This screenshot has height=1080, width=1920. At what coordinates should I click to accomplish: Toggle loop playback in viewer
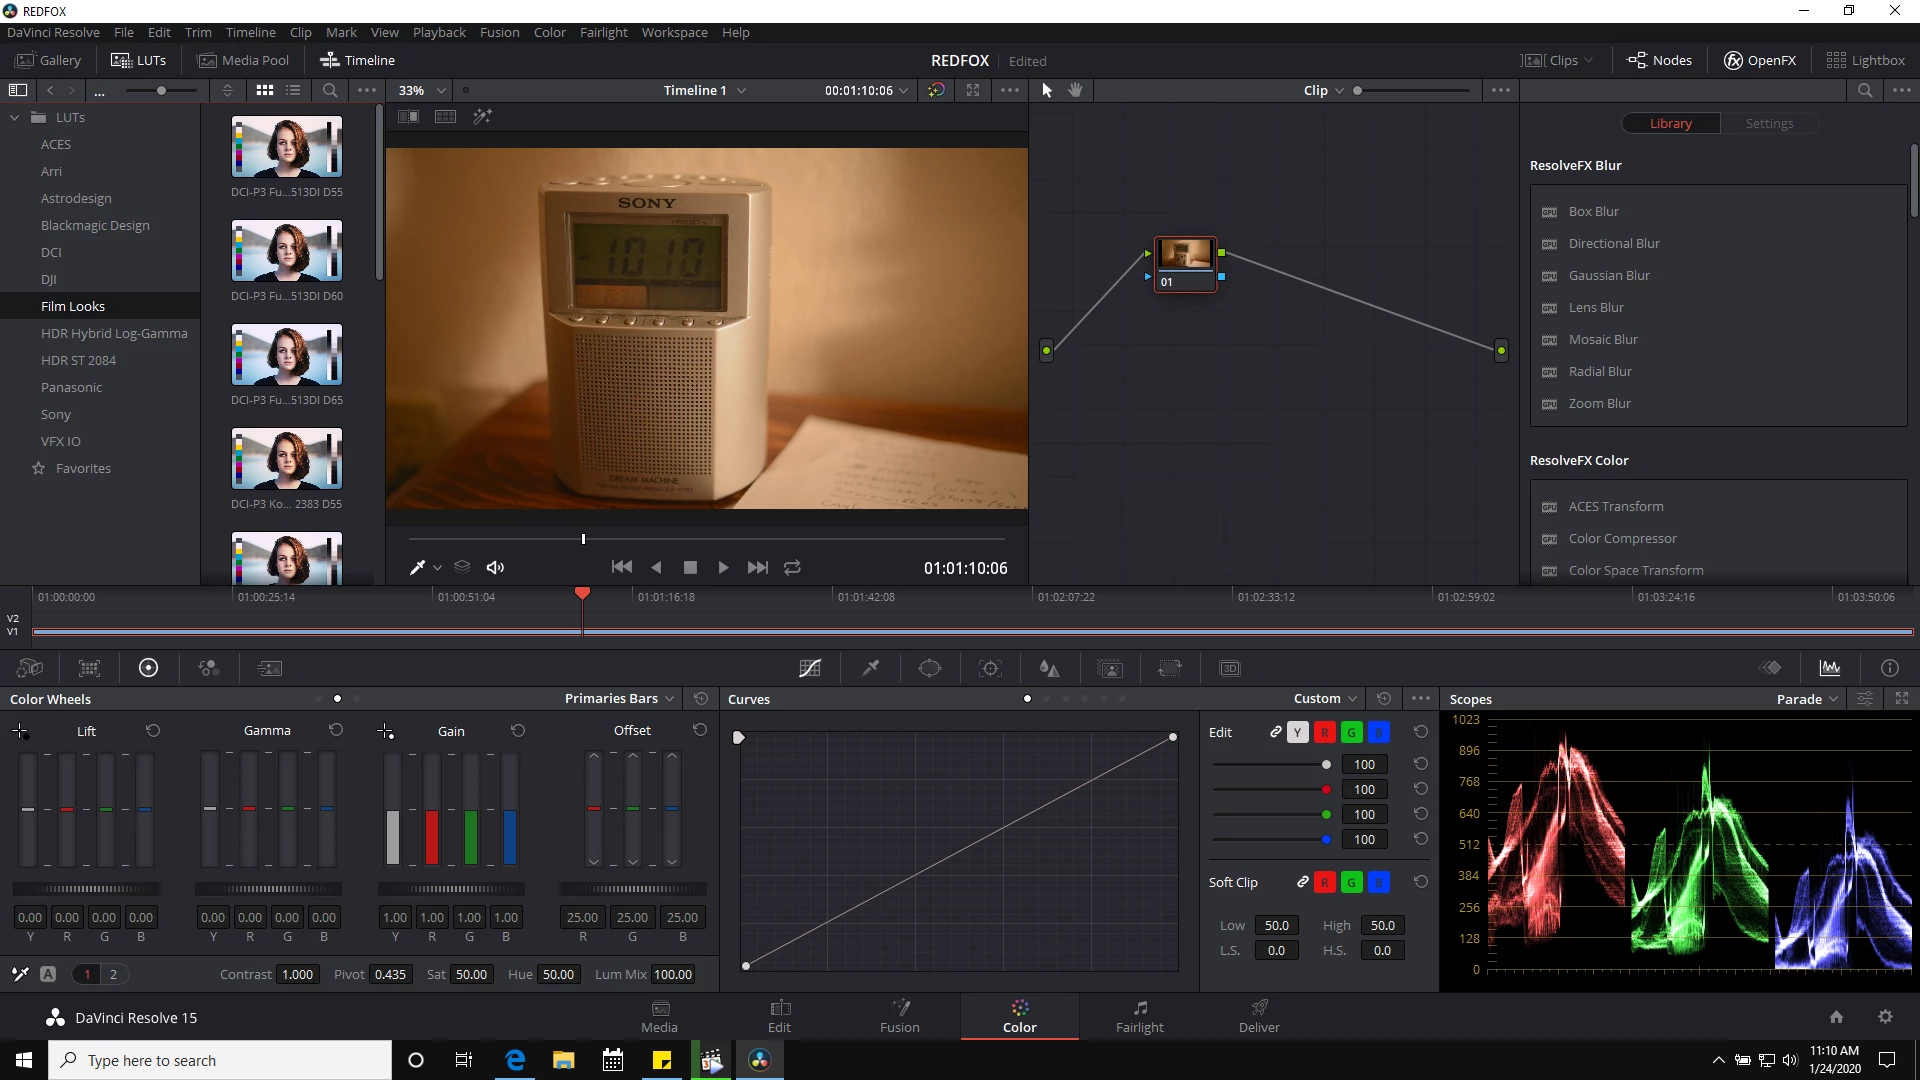point(792,567)
